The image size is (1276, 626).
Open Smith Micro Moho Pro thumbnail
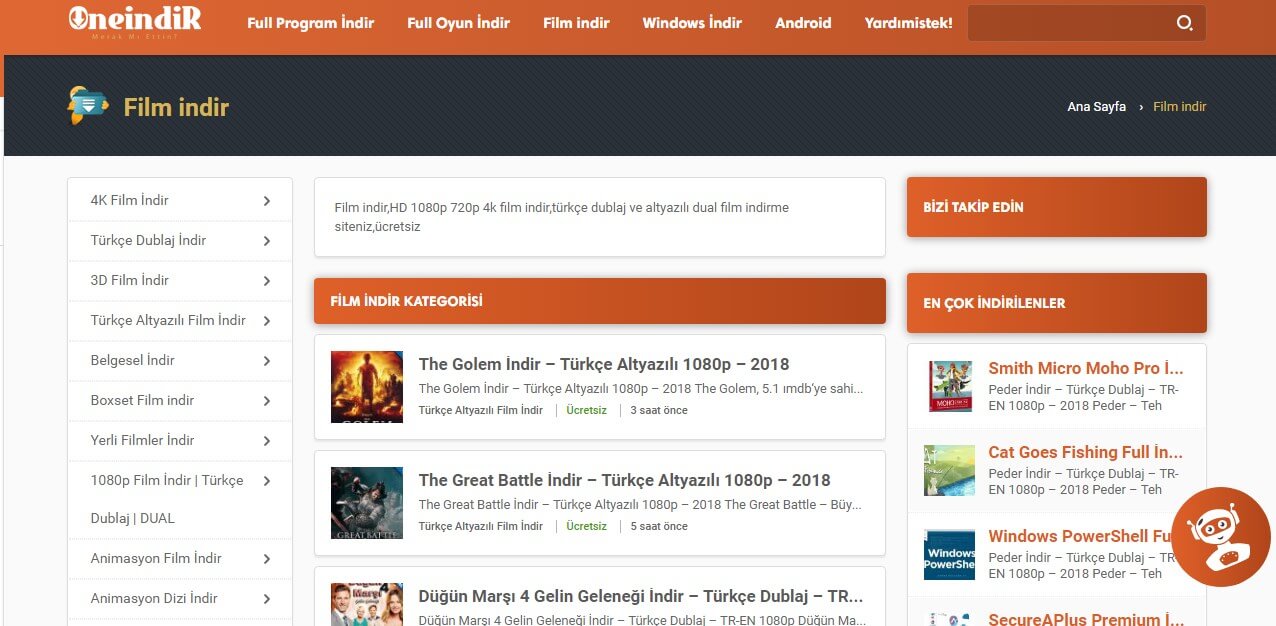pos(950,387)
